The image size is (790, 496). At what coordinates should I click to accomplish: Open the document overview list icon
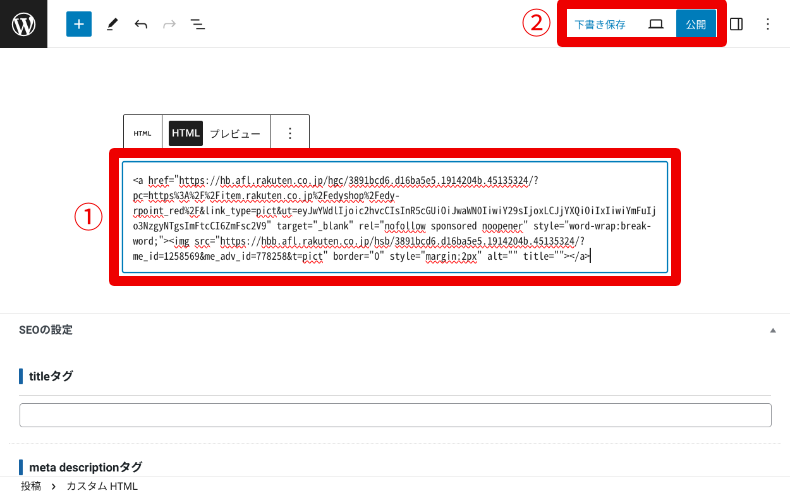click(198, 24)
